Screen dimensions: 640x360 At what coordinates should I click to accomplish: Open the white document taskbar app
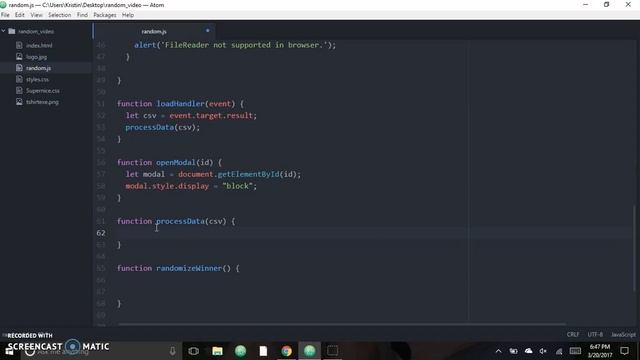point(263,351)
